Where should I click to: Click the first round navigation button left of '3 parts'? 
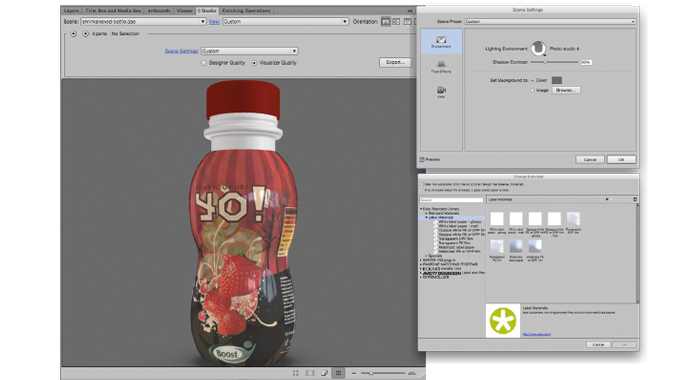click(x=73, y=33)
